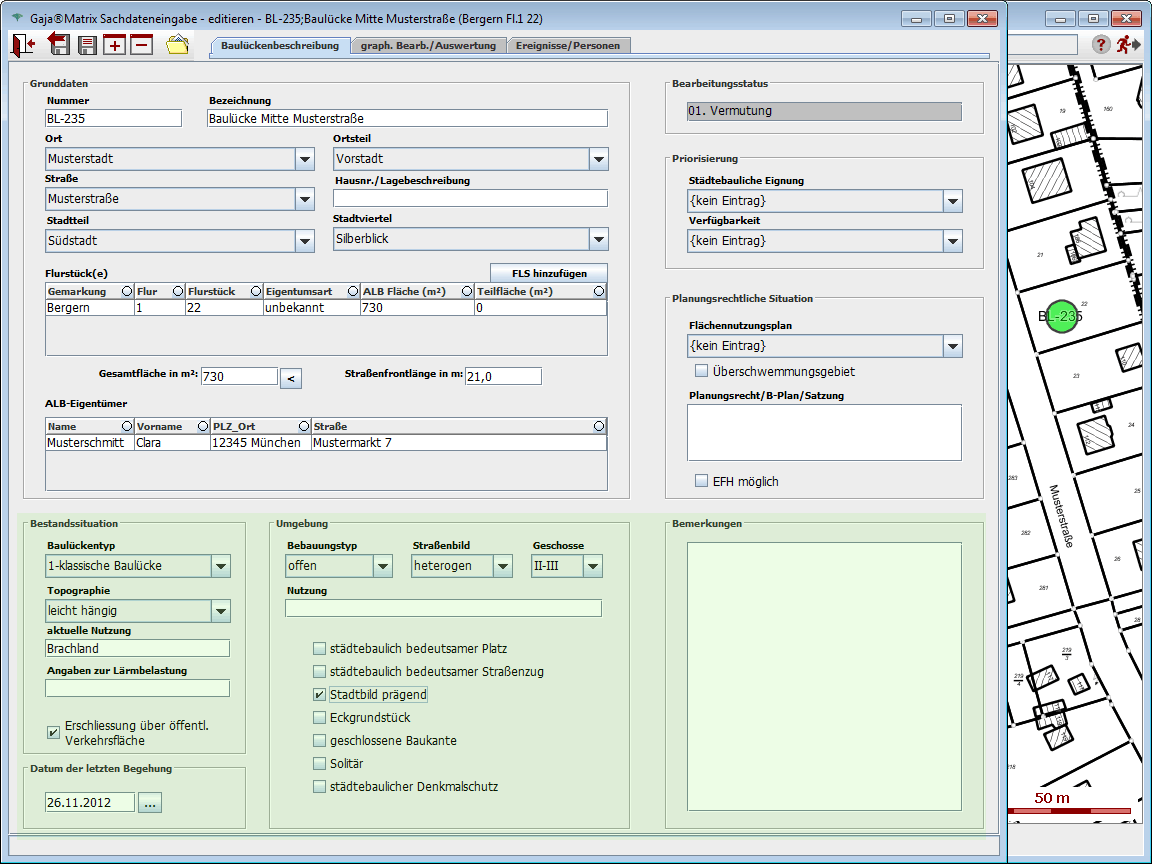Click the Bezeichnung text field
Screen dimensions: 1152x864
407,119
